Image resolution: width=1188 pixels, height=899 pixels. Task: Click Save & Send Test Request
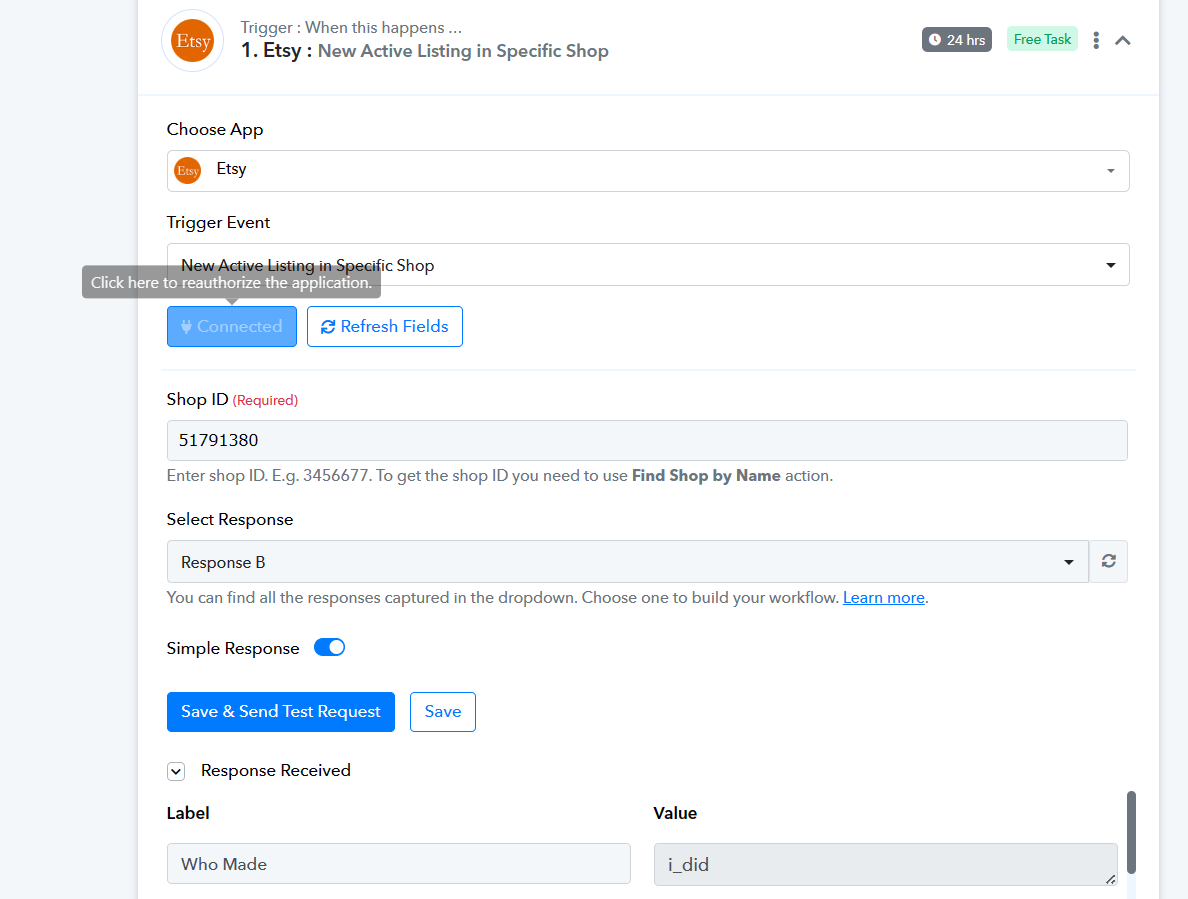tap(281, 712)
